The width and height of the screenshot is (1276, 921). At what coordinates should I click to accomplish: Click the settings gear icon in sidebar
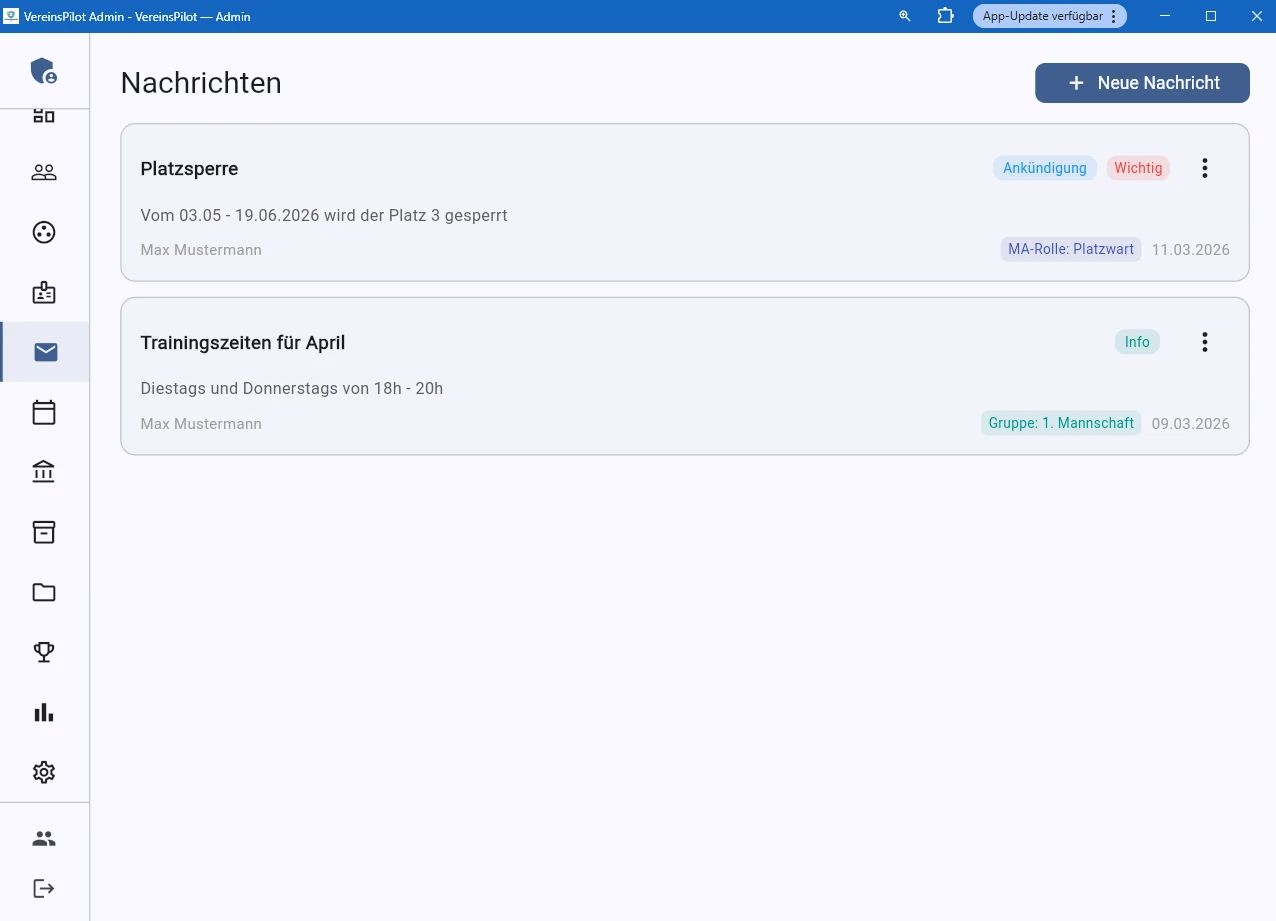44,772
